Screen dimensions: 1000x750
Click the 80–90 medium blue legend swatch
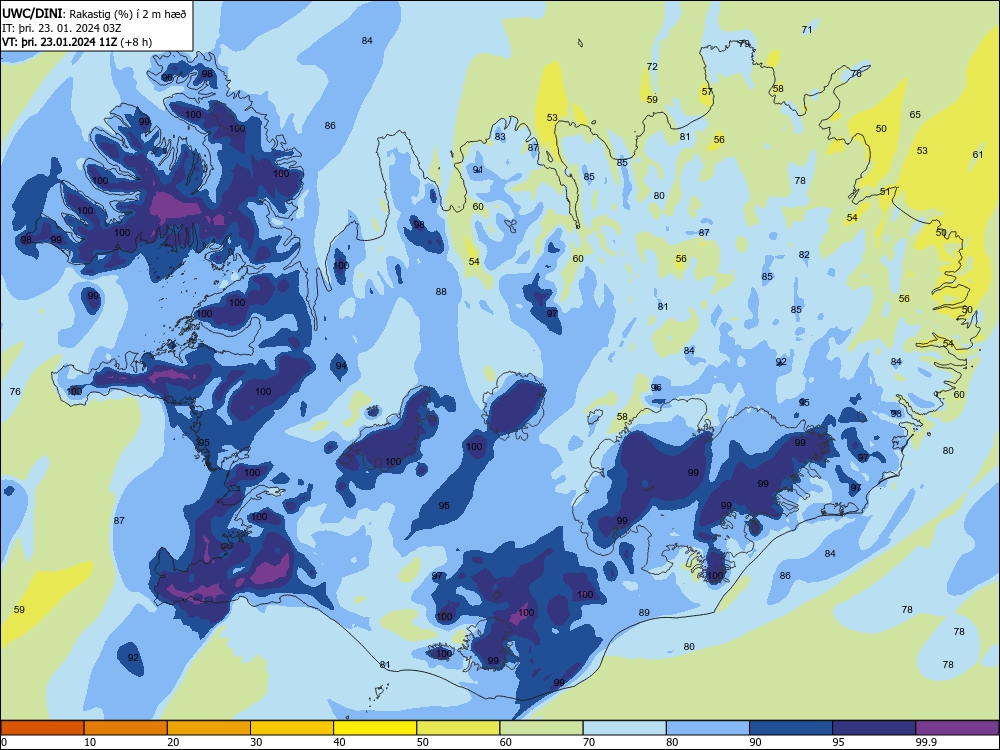pos(708,728)
